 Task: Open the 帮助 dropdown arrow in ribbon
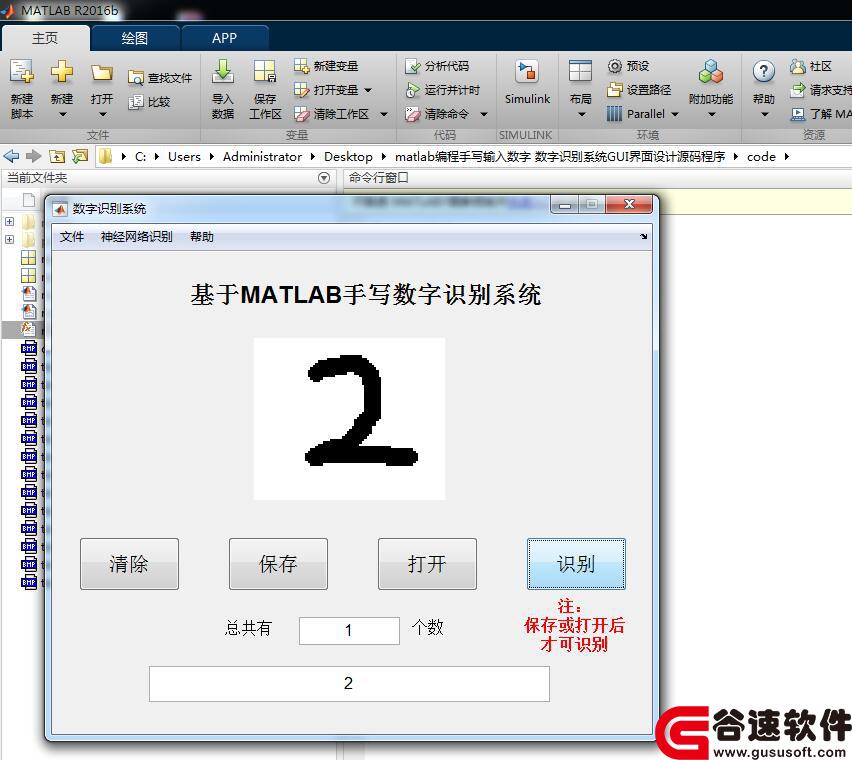[765, 114]
